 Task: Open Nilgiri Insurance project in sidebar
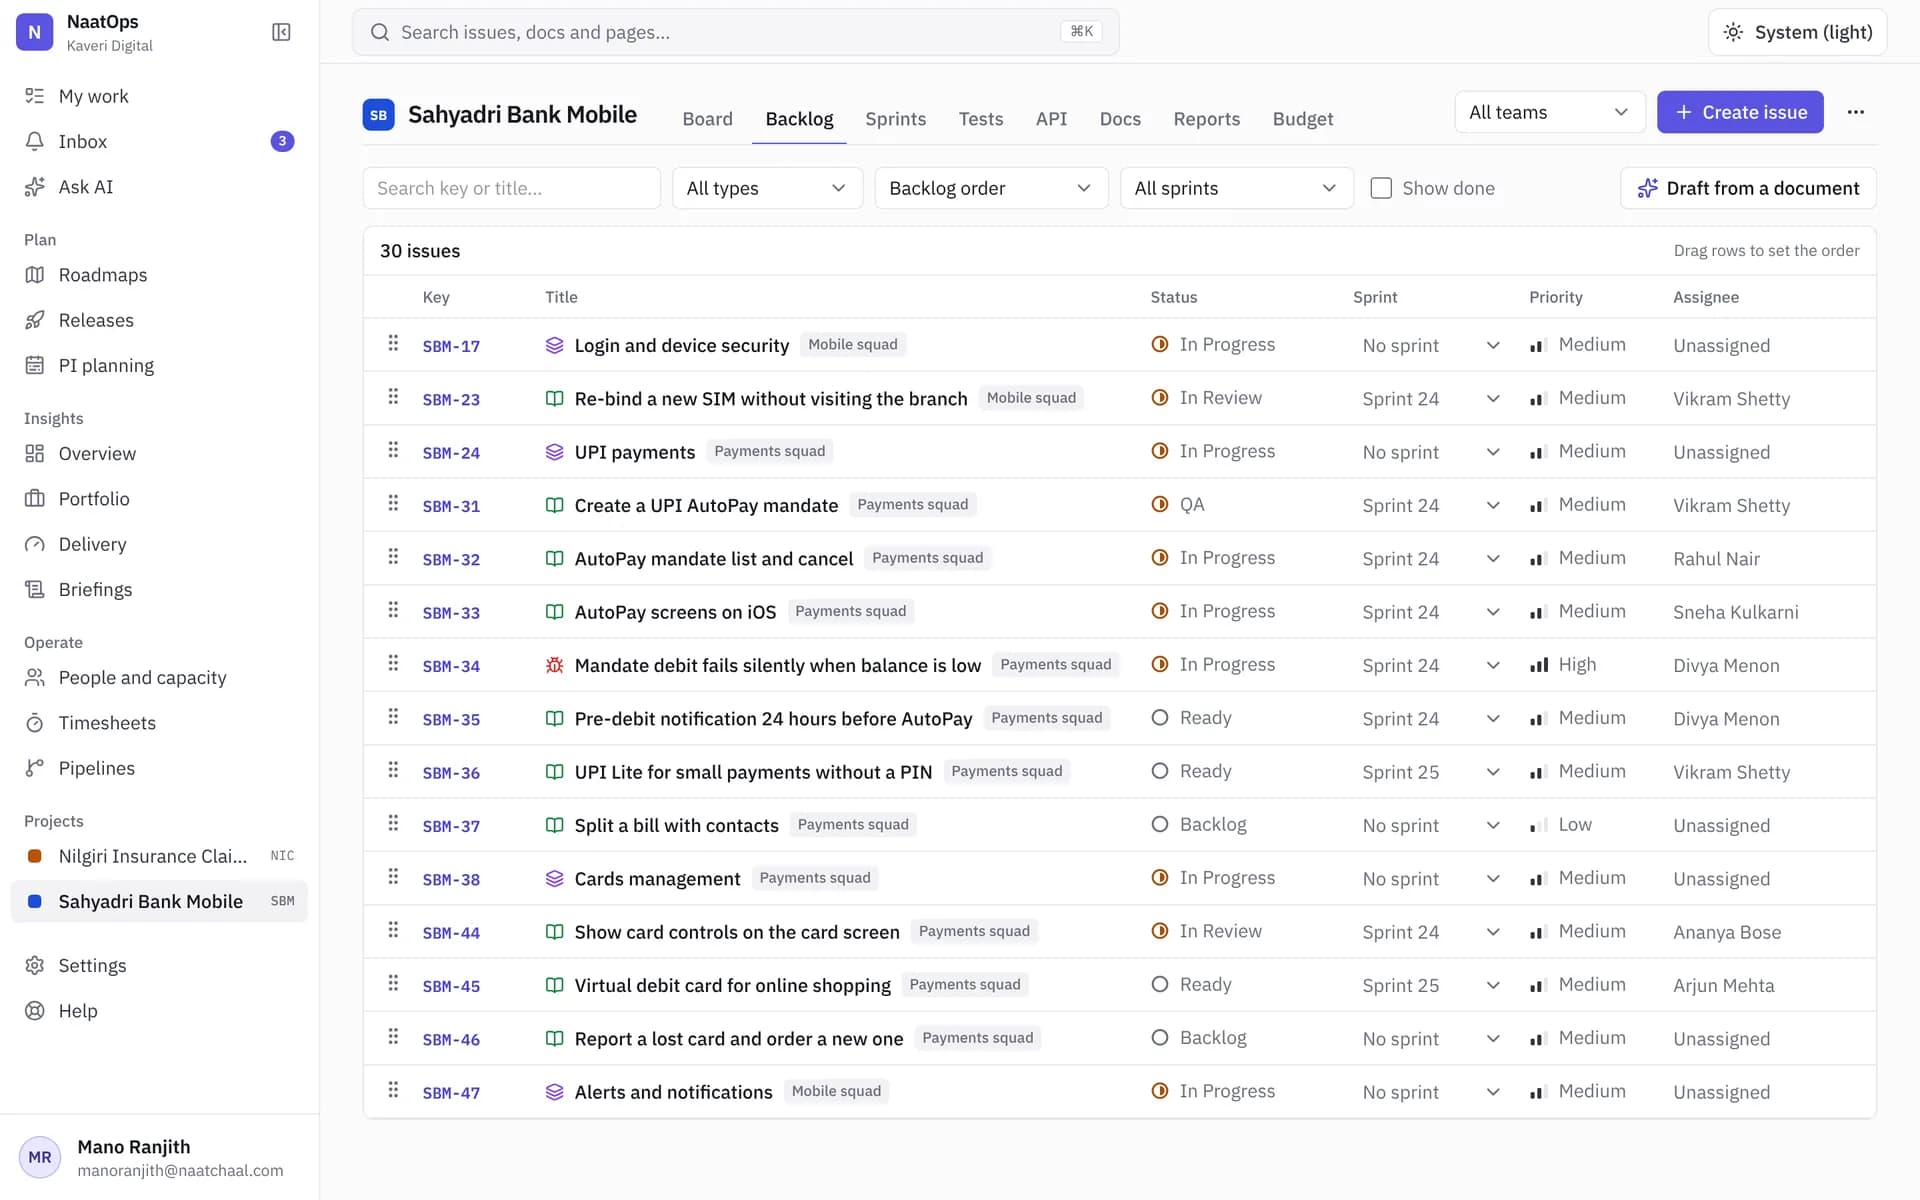point(159,856)
